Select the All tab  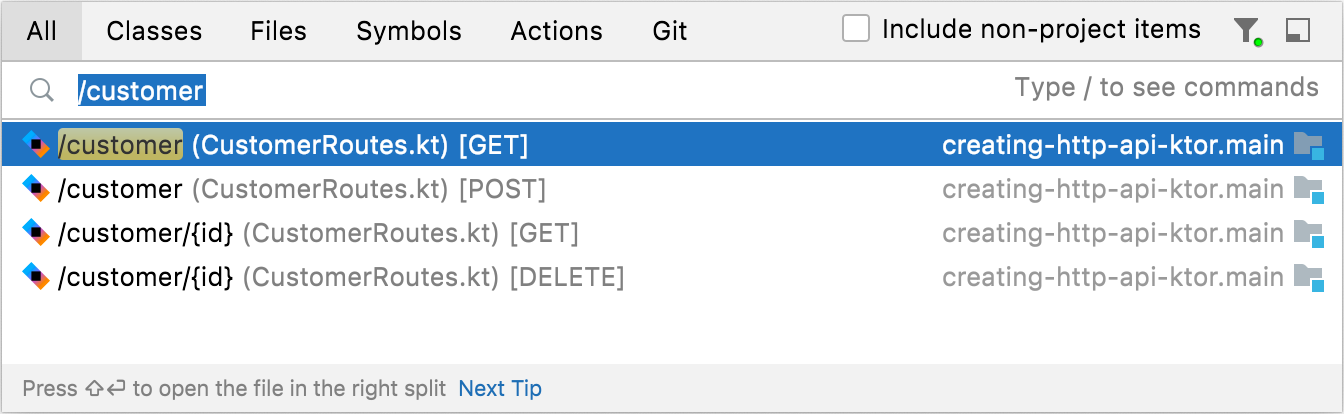click(42, 31)
